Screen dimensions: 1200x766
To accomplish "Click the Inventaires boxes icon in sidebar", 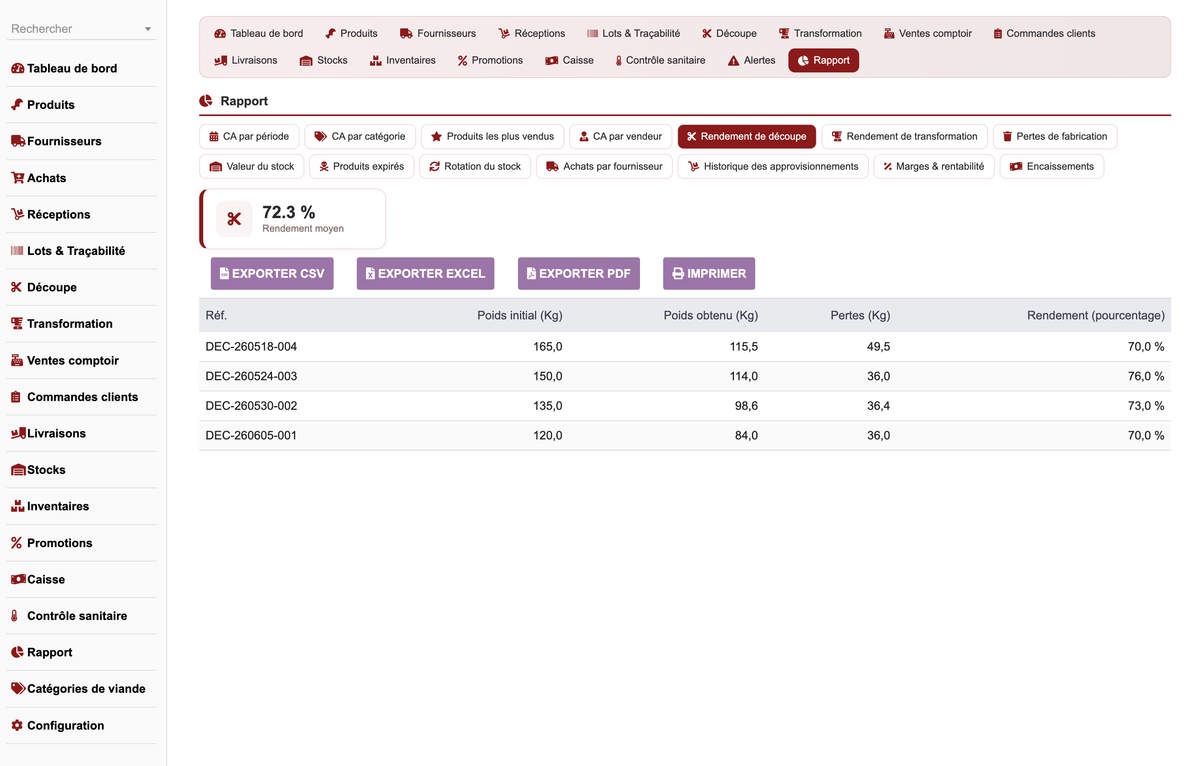I will [x=17, y=507].
